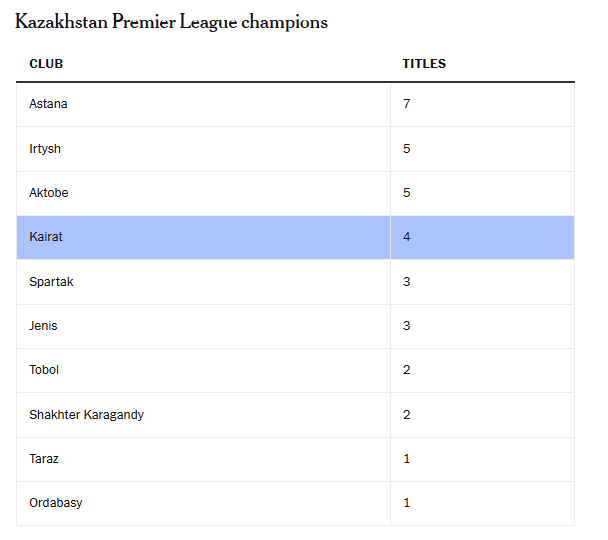Click the titles cell in Aktobe row
Viewport: 608px width, 540px height.
pyautogui.click(x=407, y=193)
